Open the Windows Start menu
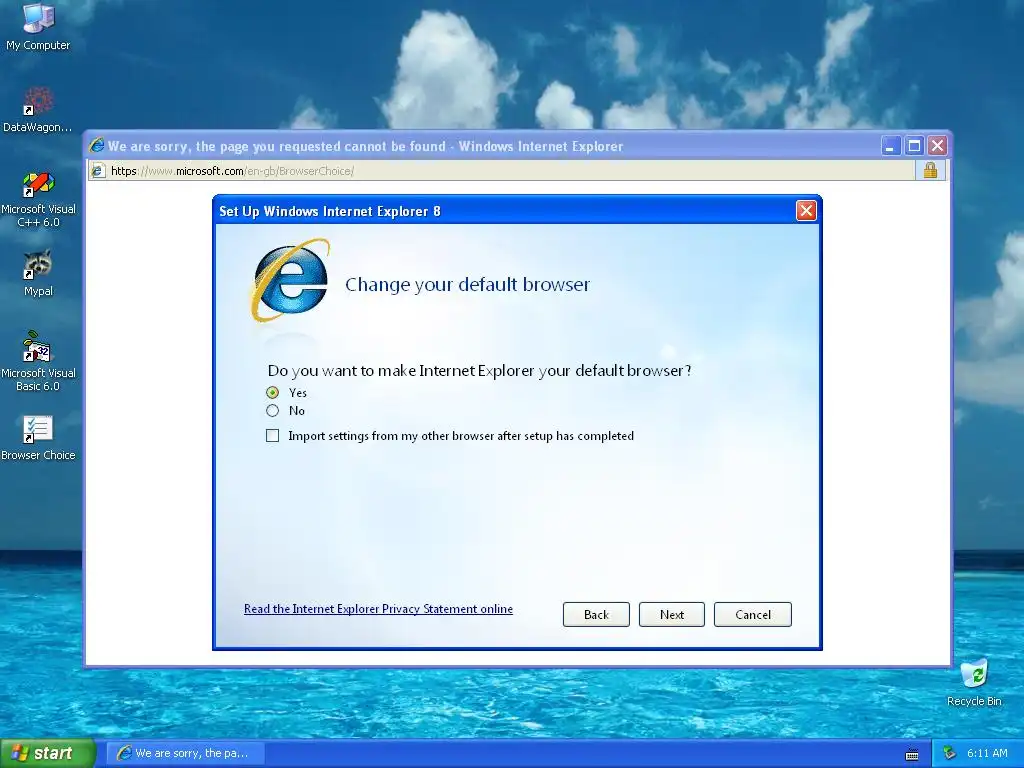This screenshot has height=768, width=1024. tap(47, 753)
